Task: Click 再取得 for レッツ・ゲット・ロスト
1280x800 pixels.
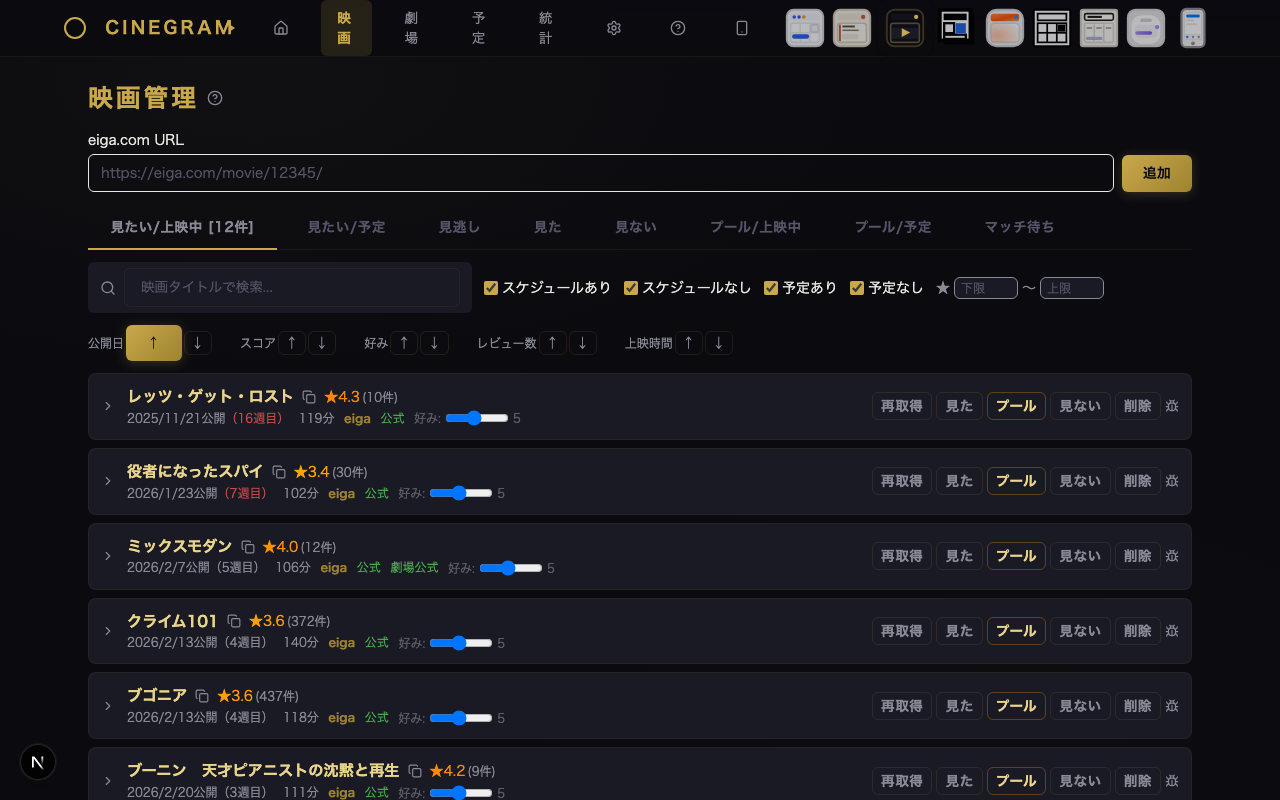Action: click(901, 406)
